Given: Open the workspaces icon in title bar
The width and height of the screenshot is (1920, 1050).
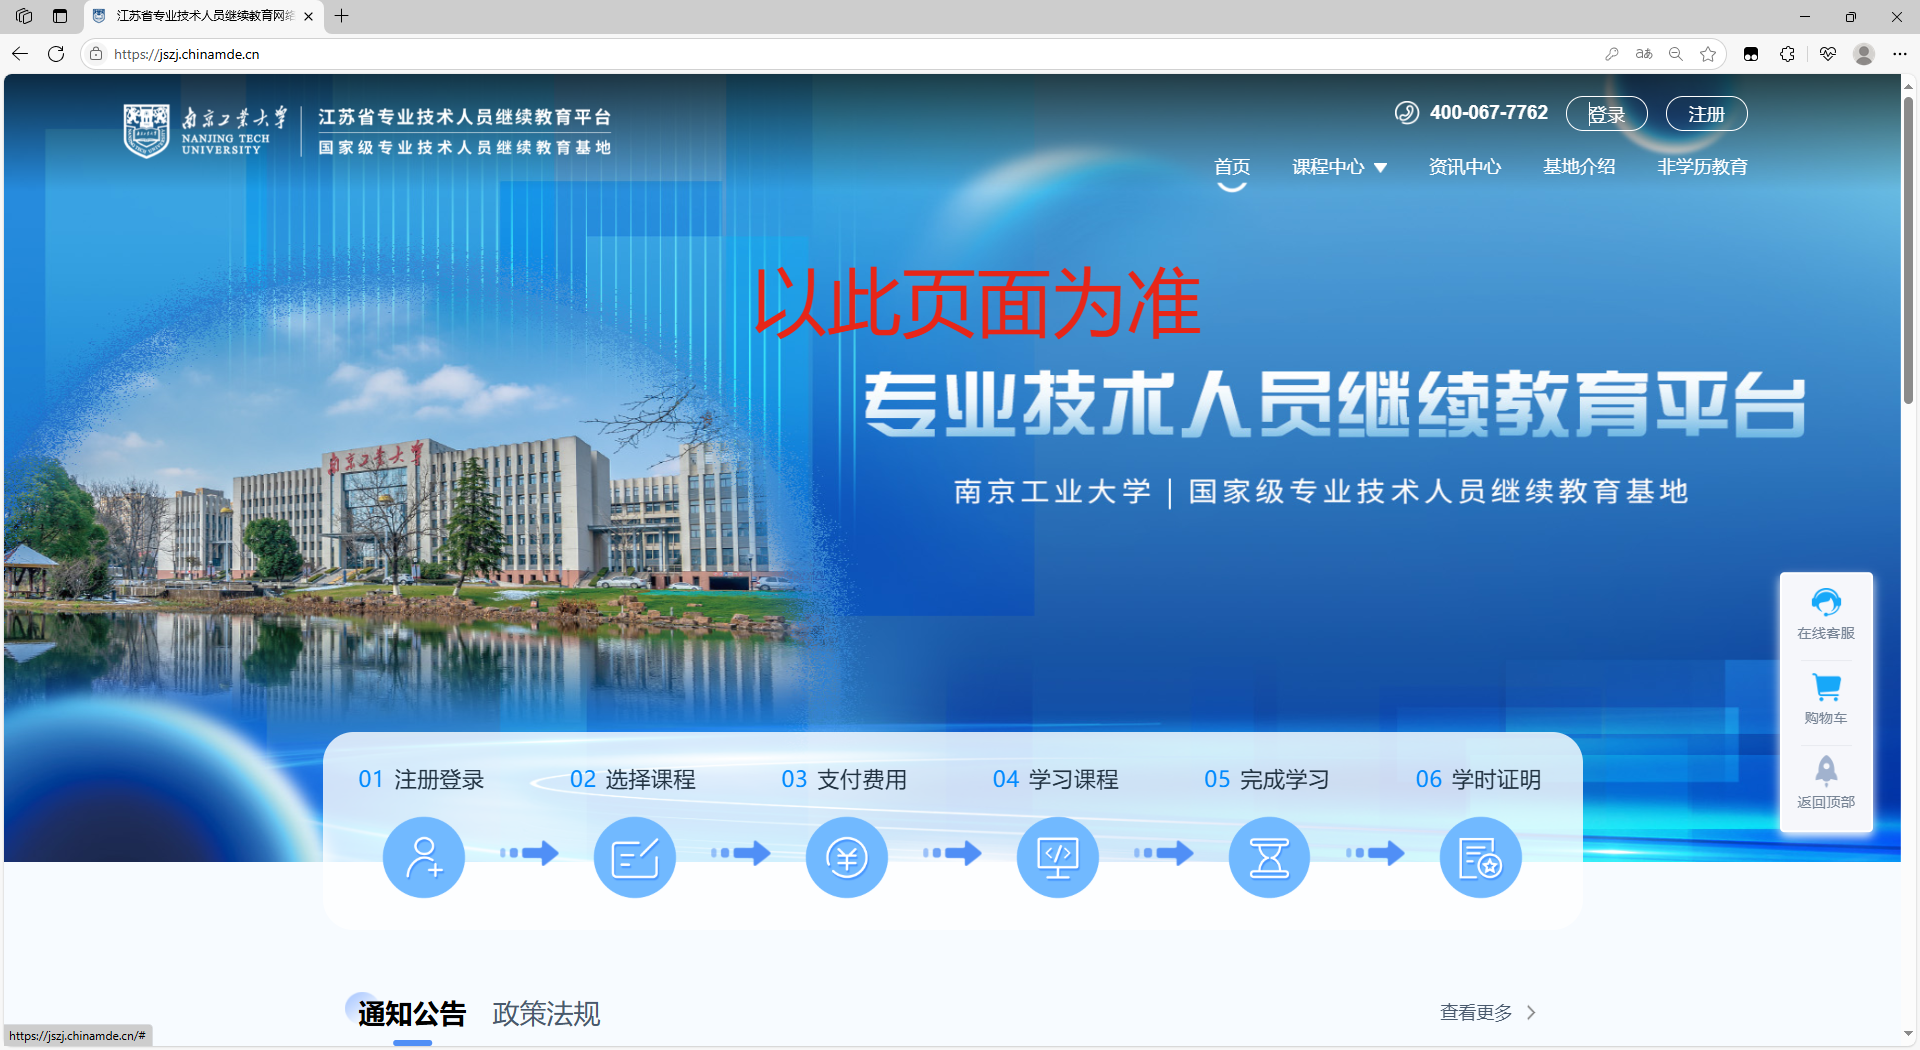Looking at the screenshot, I should pyautogui.click(x=24, y=16).
